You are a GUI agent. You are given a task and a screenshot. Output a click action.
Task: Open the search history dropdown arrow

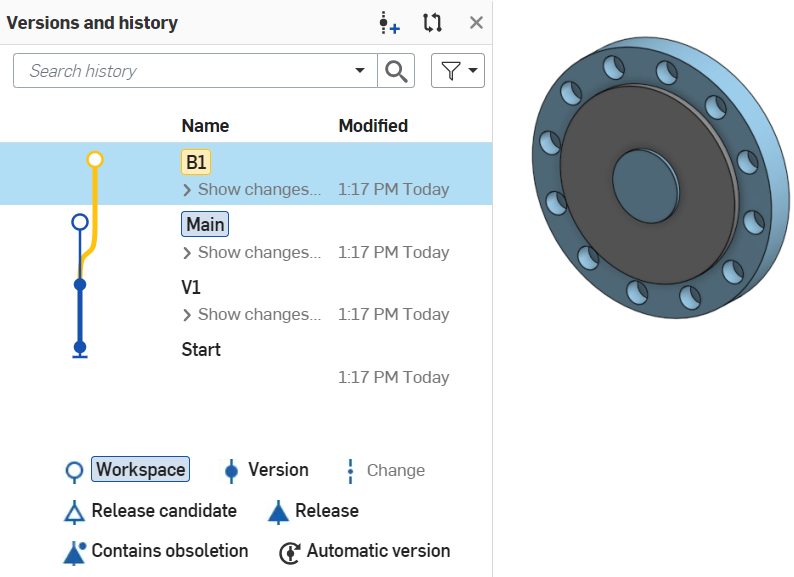click(x=360, y=70)
